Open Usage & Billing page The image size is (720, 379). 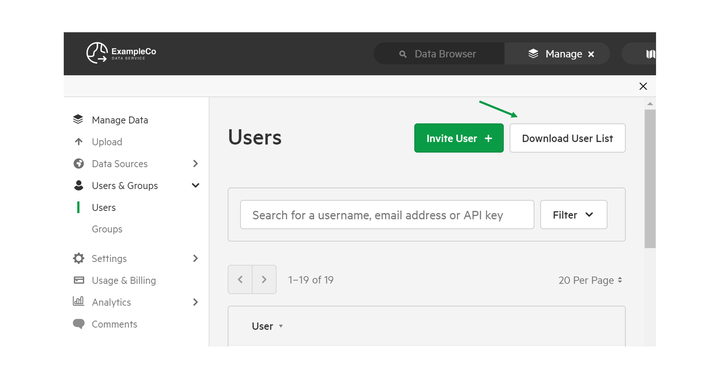coord(124,280)
